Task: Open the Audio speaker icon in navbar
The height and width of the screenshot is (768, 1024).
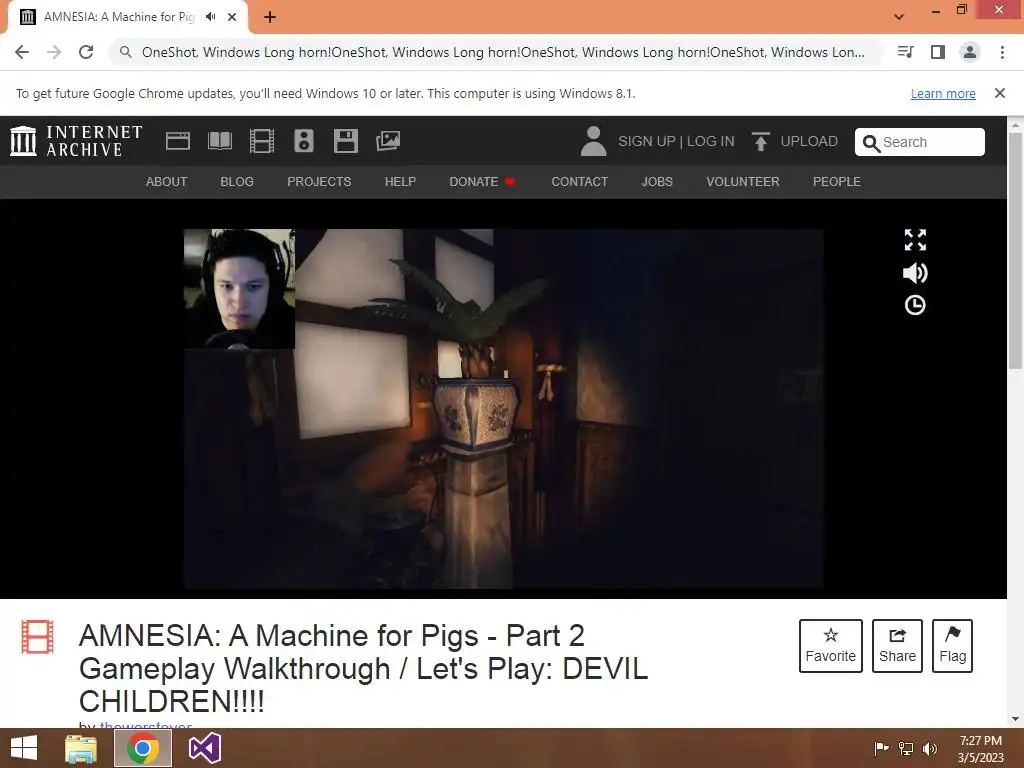Action: point(304,141)
